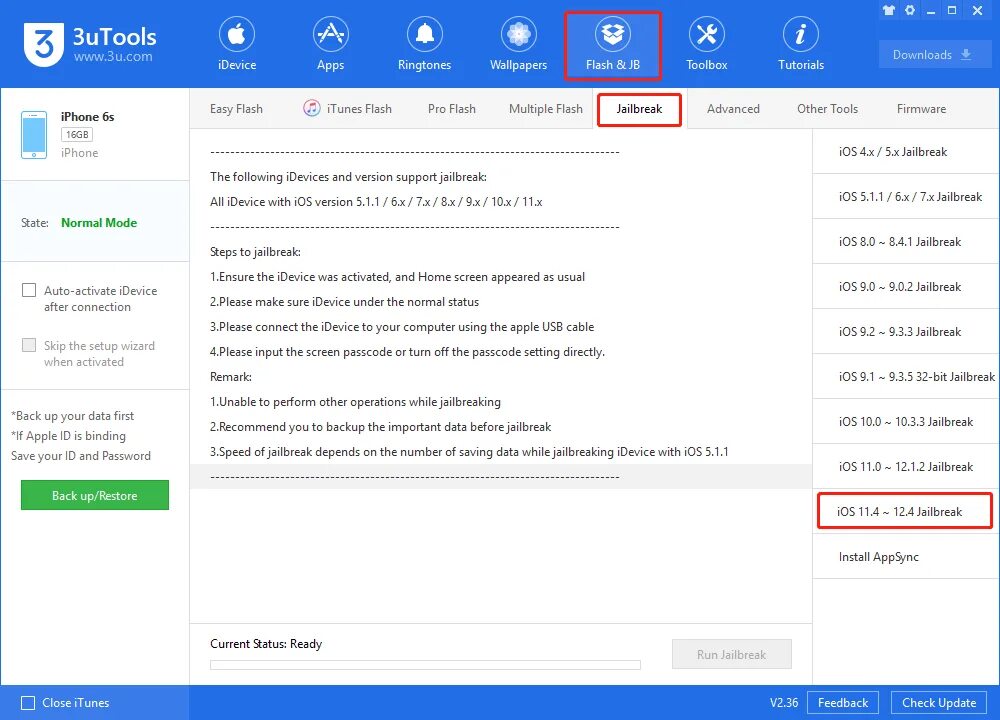Screen dimensions: 1000x720
Task: Click the Back up/Restore button
Action: (94, 496)
